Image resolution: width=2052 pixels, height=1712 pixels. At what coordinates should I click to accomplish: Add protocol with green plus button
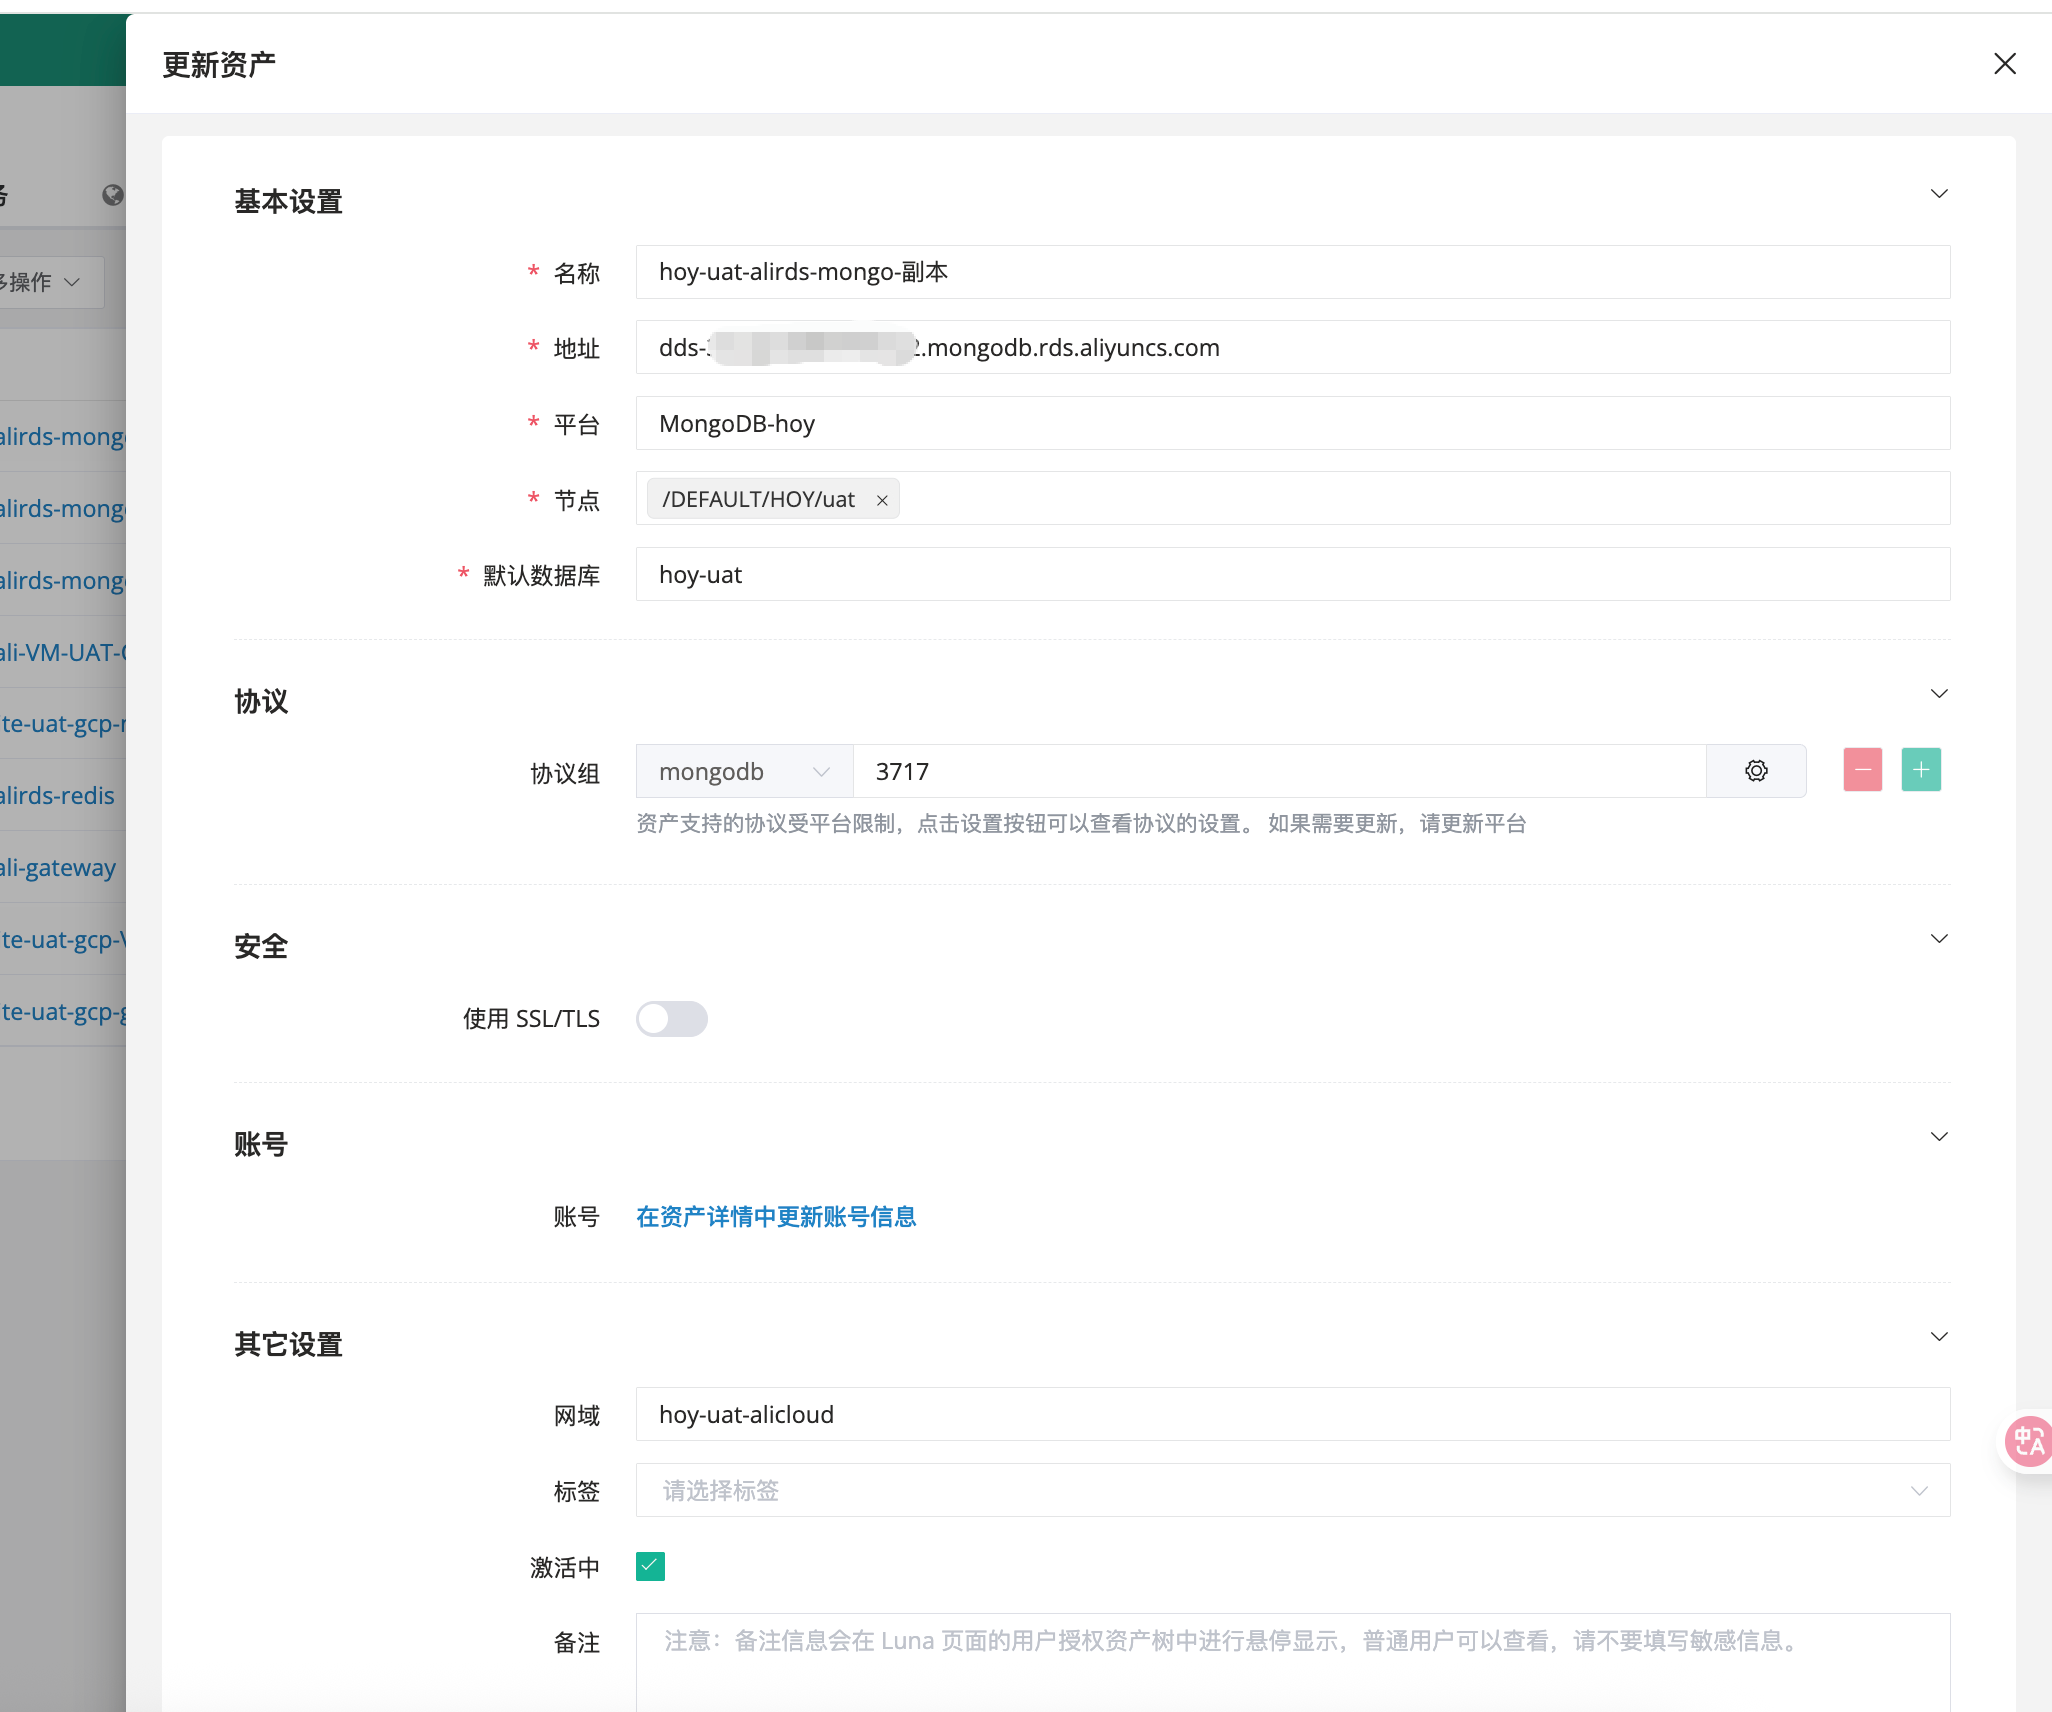tap(1920, 770)
